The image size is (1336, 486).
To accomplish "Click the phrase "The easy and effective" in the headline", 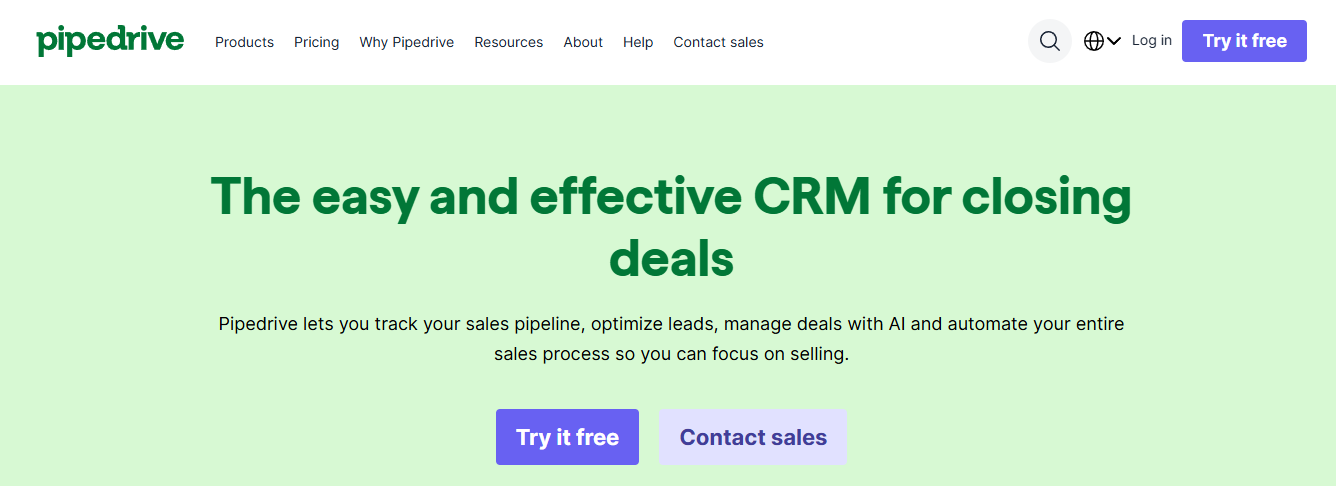I will point(475,195).
